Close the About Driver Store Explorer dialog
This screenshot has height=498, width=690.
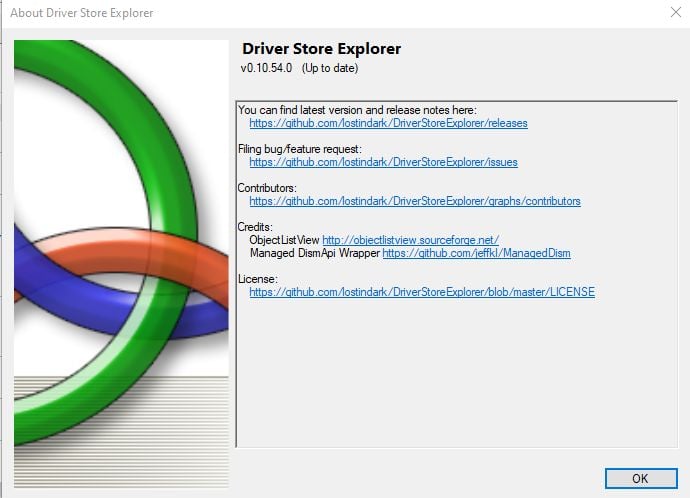[x=675, y=12]
